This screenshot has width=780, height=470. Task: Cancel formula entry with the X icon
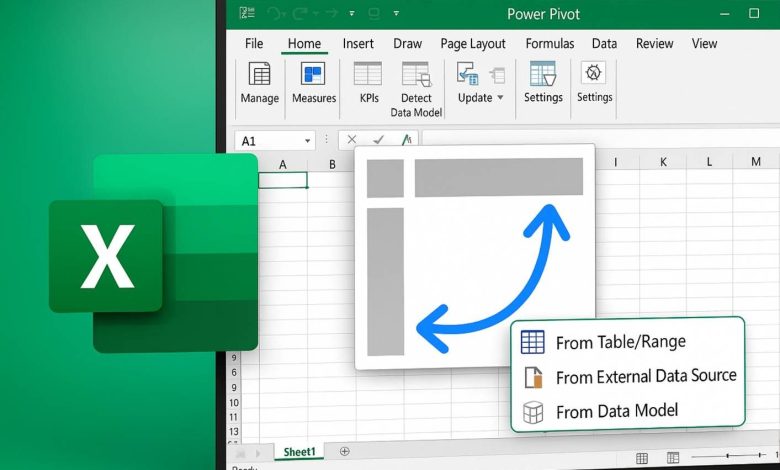[x=352, y=141]
